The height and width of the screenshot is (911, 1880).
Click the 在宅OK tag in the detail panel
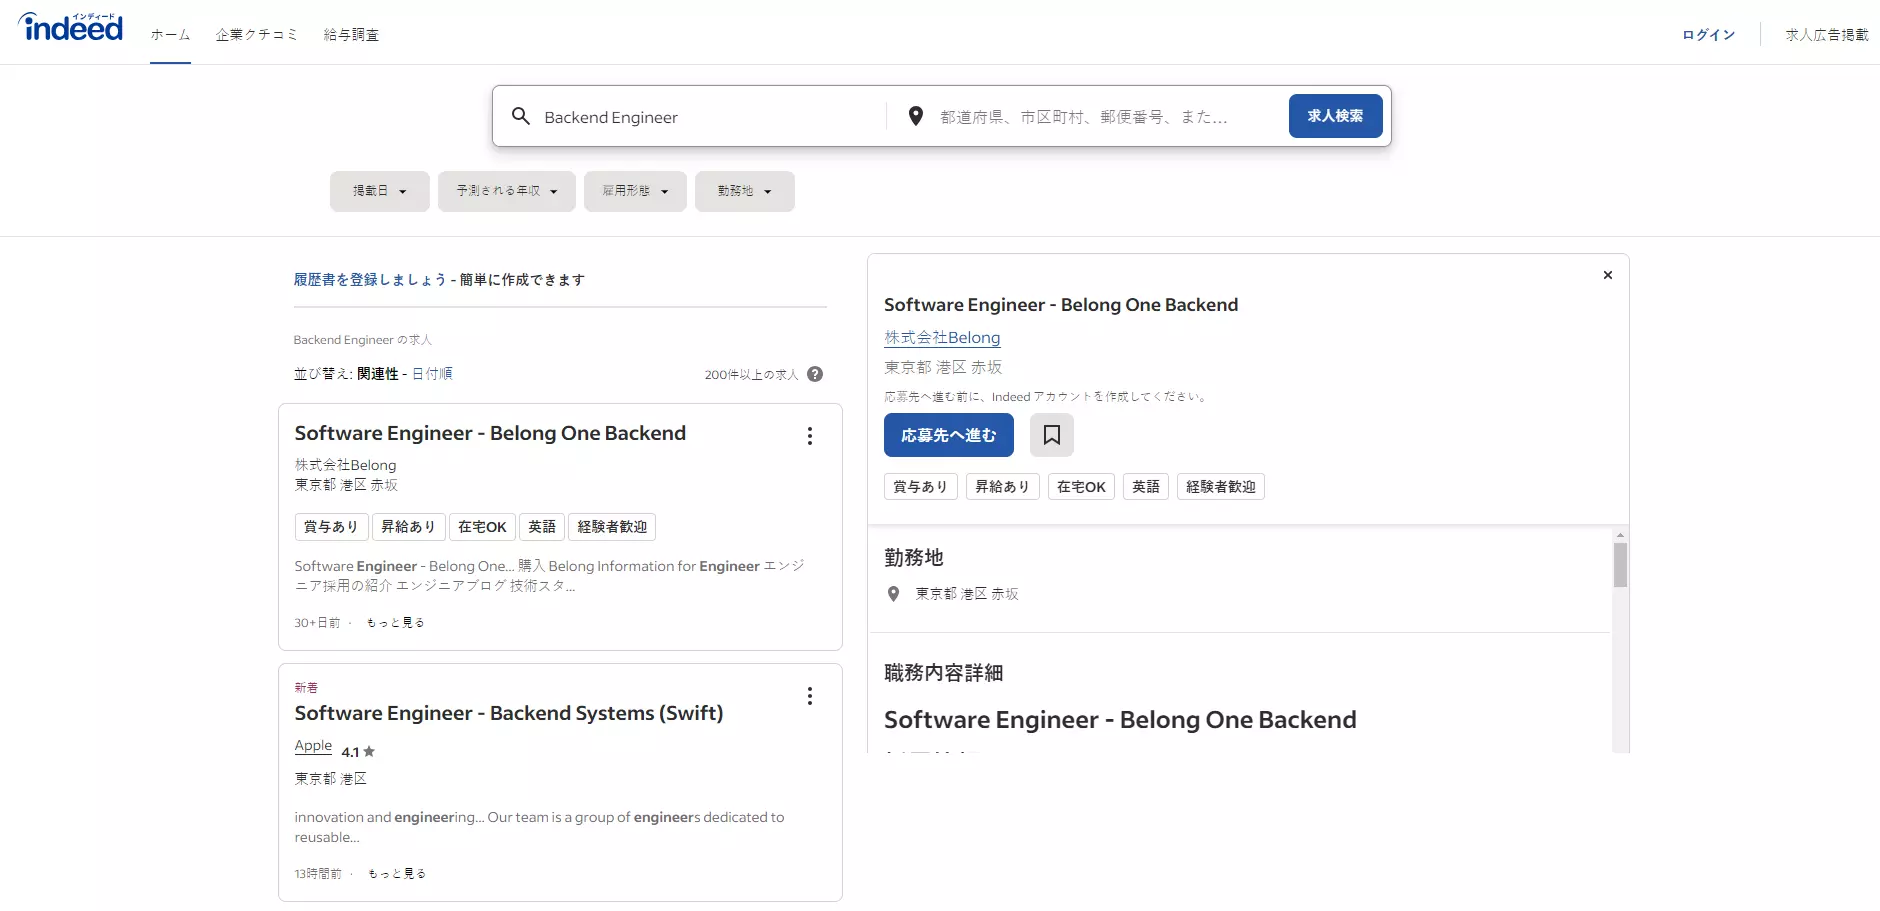pos(1081,487)
